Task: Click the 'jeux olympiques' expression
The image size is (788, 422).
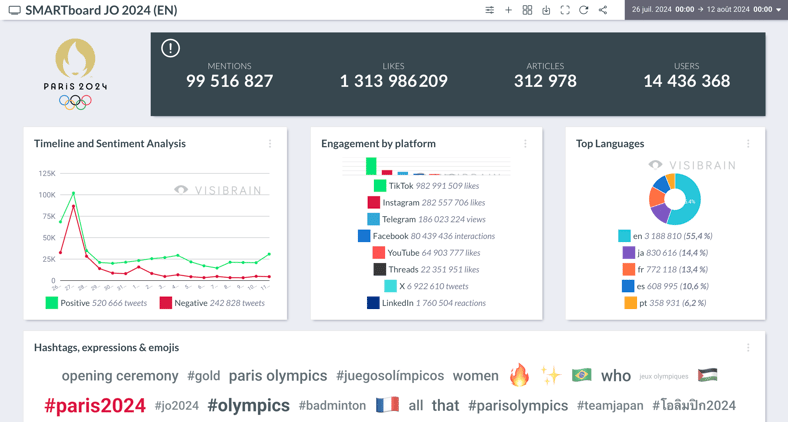Action: (663, 376)
